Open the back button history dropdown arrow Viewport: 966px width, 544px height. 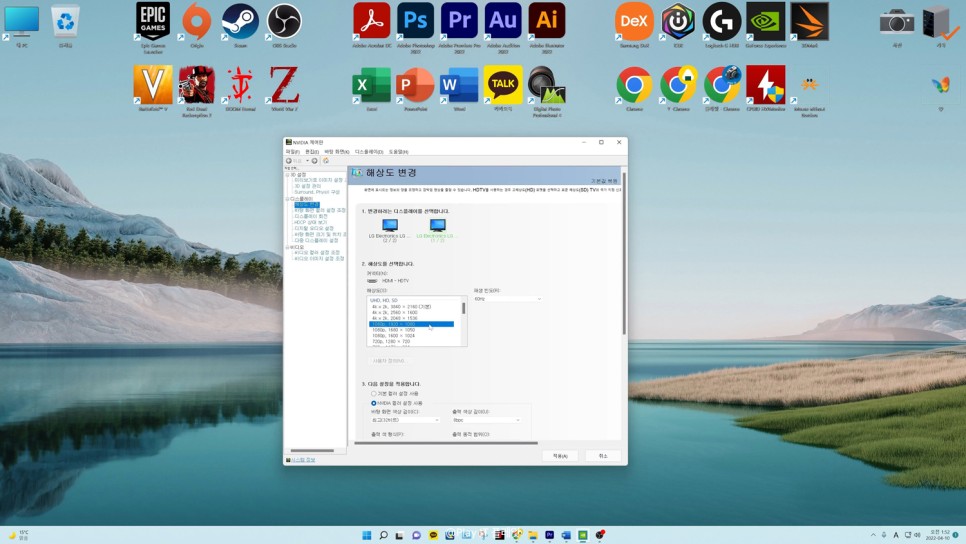point(307,161)
